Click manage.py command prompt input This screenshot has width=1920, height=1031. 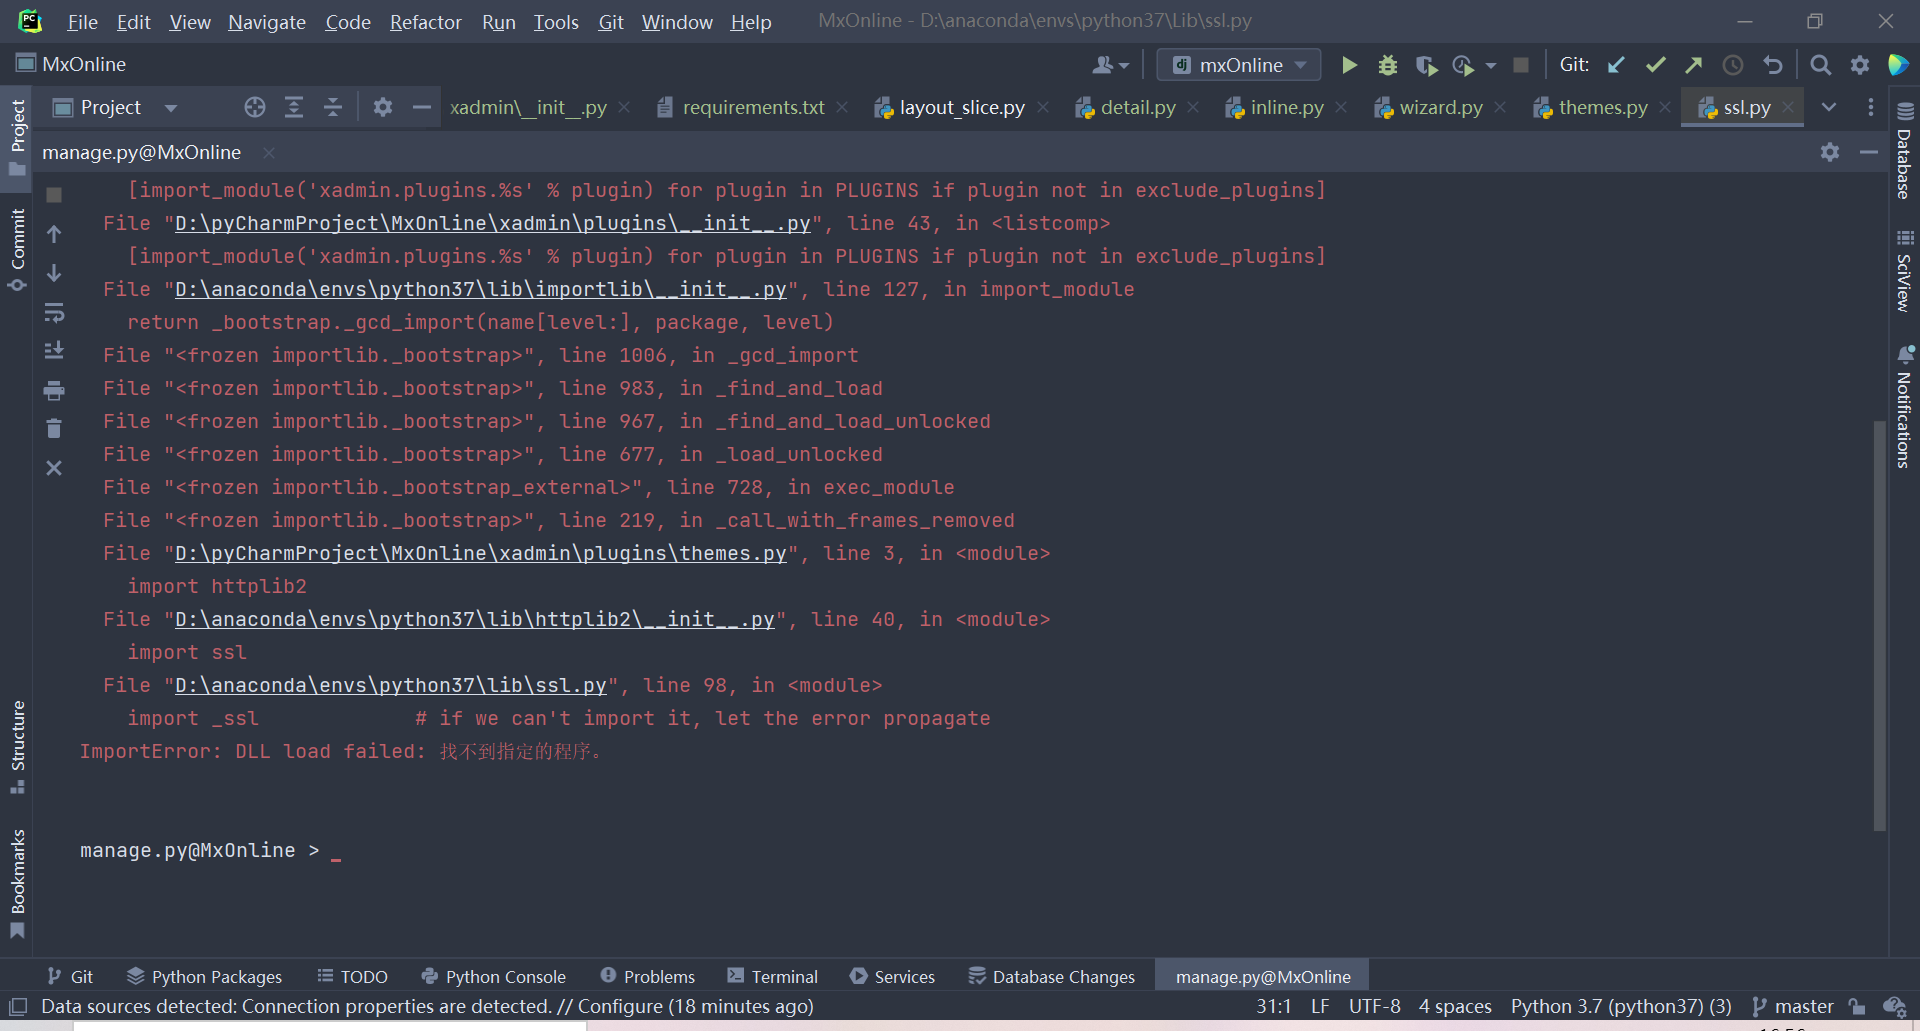336,850
